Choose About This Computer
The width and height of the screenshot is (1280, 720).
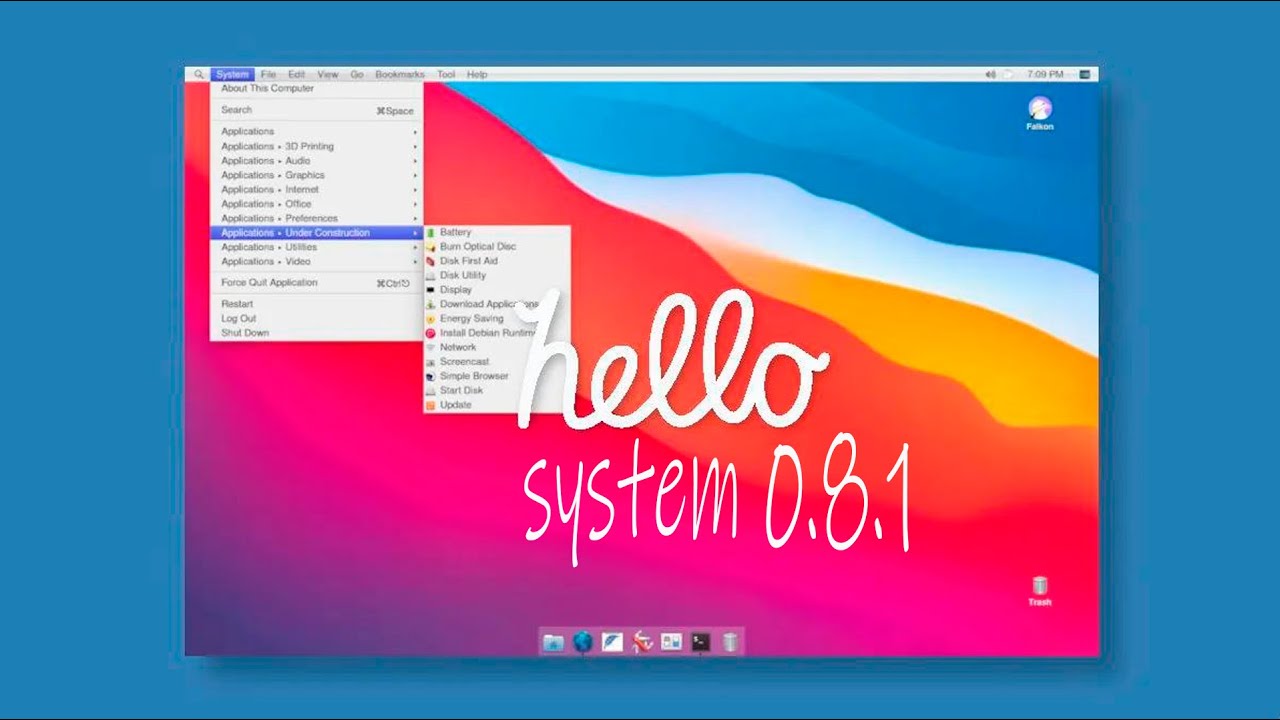316,89
